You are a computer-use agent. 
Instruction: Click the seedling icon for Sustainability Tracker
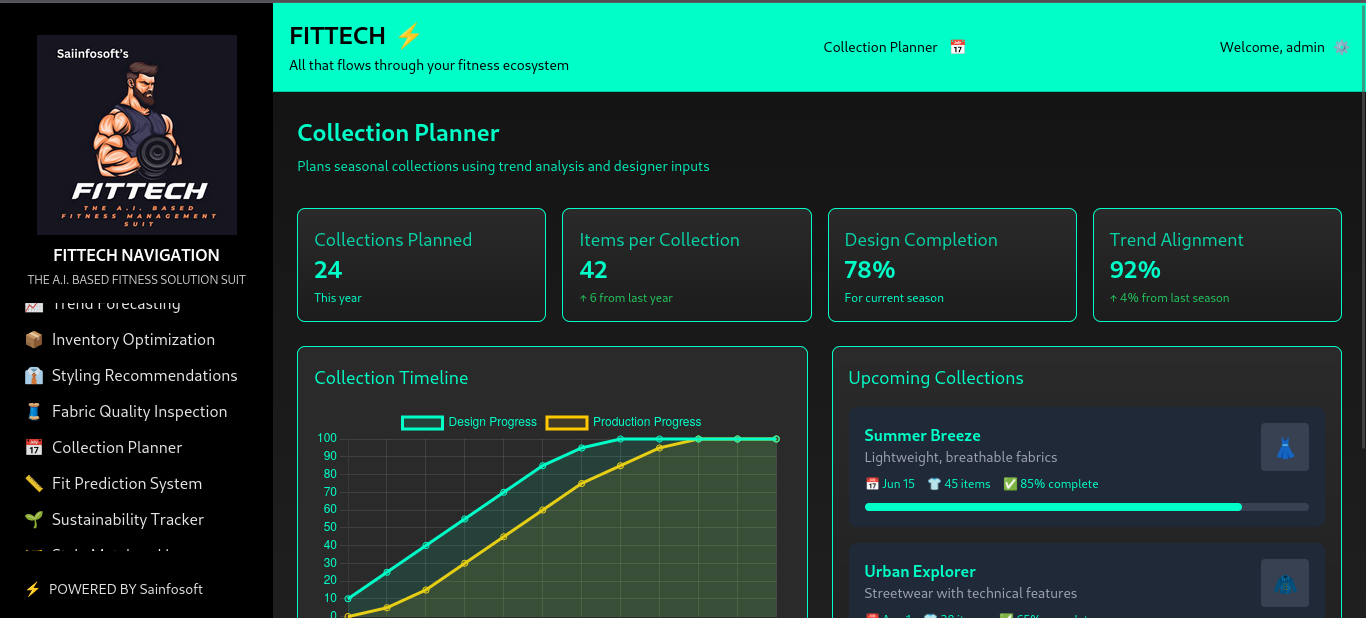34,520
